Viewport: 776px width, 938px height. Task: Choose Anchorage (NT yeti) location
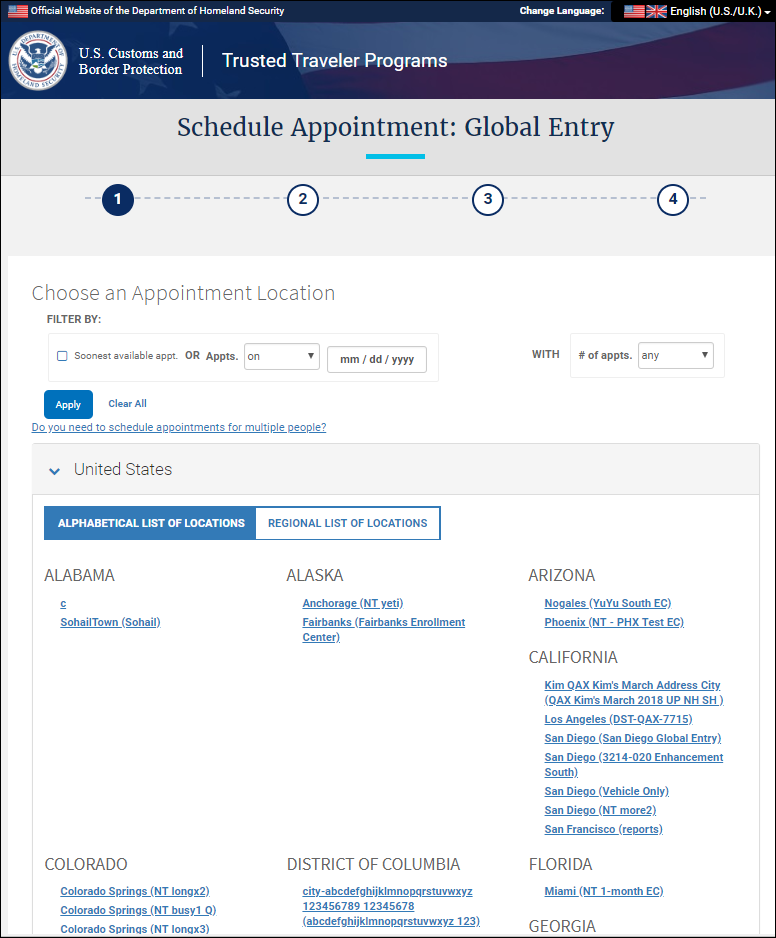pyautogui.click(x=353, y=603)
